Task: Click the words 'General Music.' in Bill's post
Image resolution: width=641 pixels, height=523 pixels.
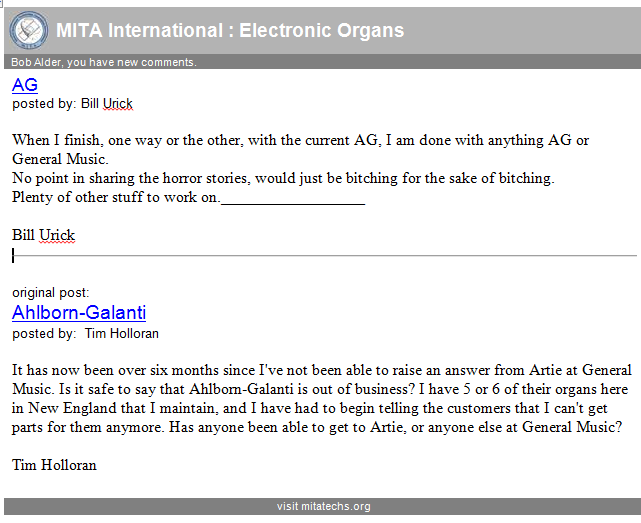Action: tap(61, 159)
